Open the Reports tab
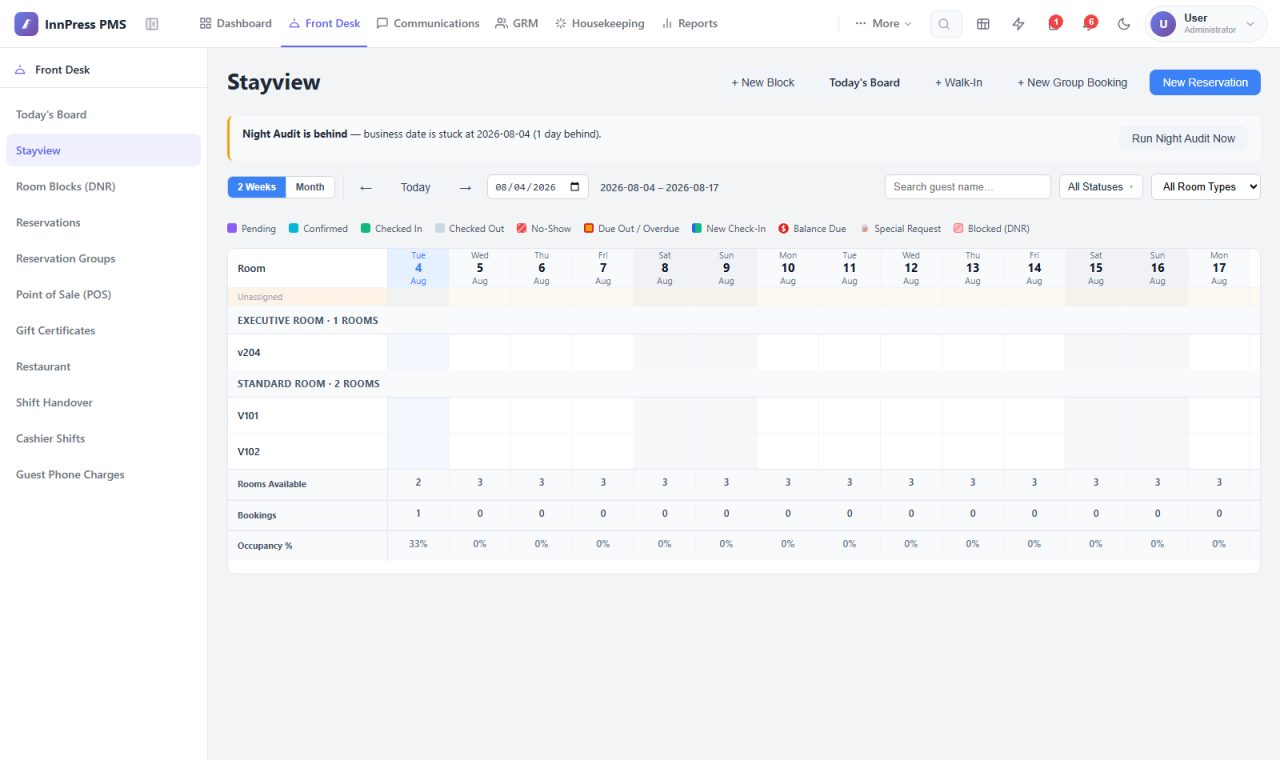The height and width of the screenshot is (760, 1280). 690,24
